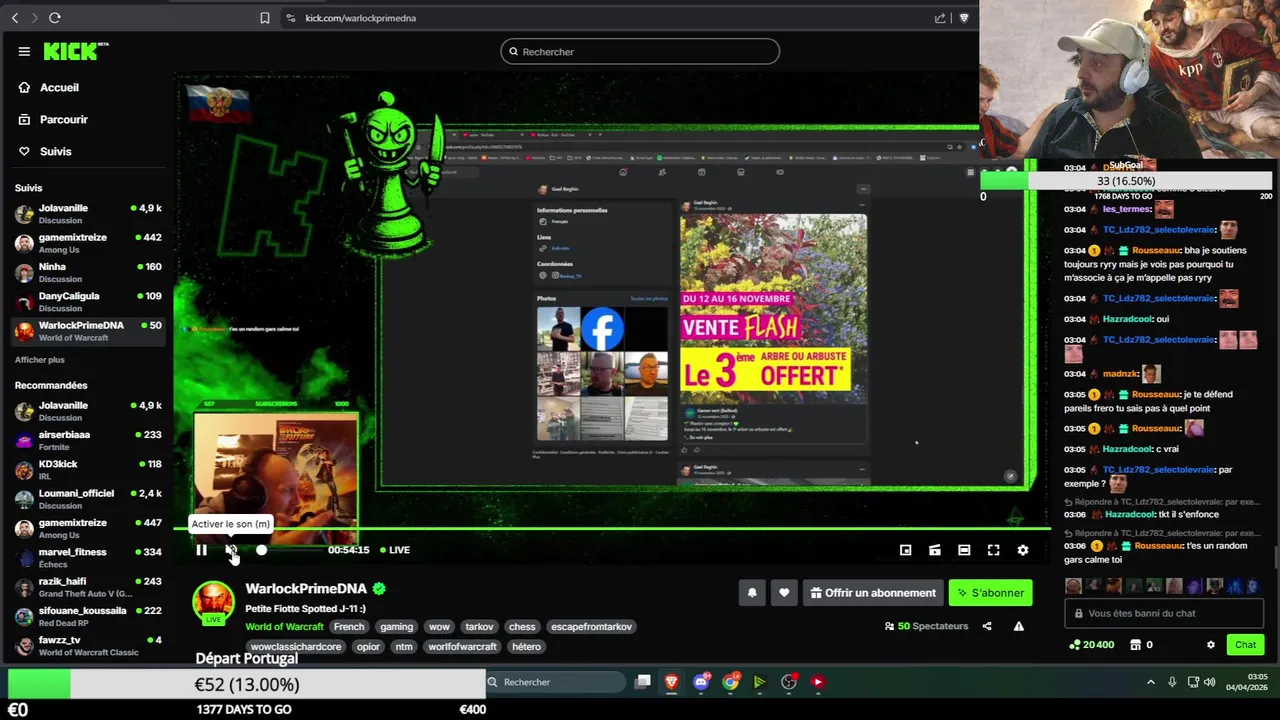Image resolution: width=1280 pixels, height=720 pixels.
Task: Open chat settings gear
Action: click(1211, 645)
